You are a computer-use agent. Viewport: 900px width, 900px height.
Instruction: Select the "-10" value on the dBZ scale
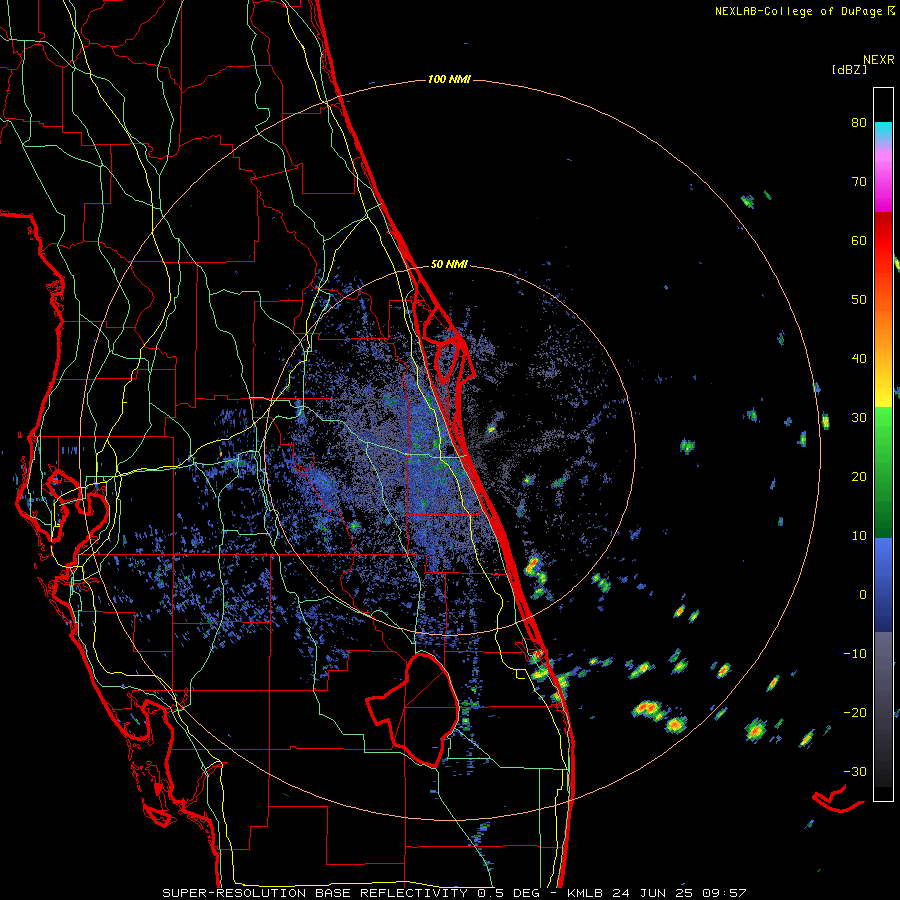[x=855, y=653]
